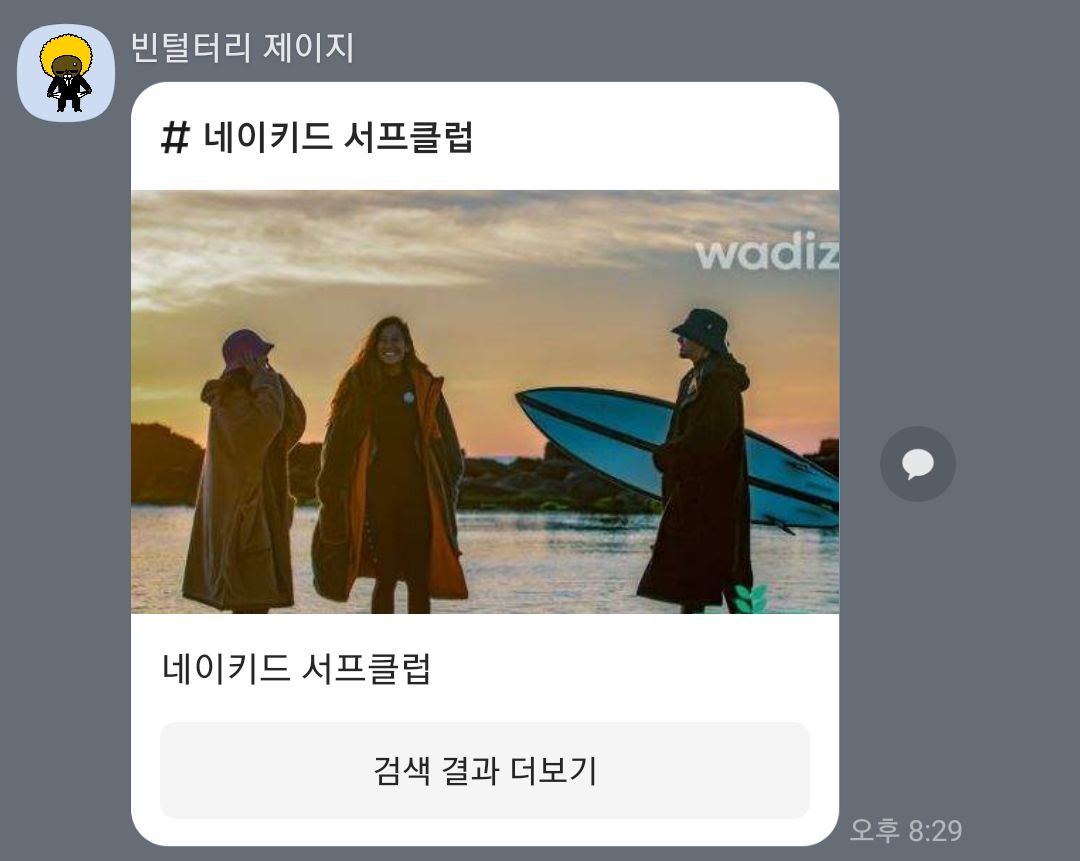
Task: Click the black bucket hat in photo
Action: pos(702,330)
